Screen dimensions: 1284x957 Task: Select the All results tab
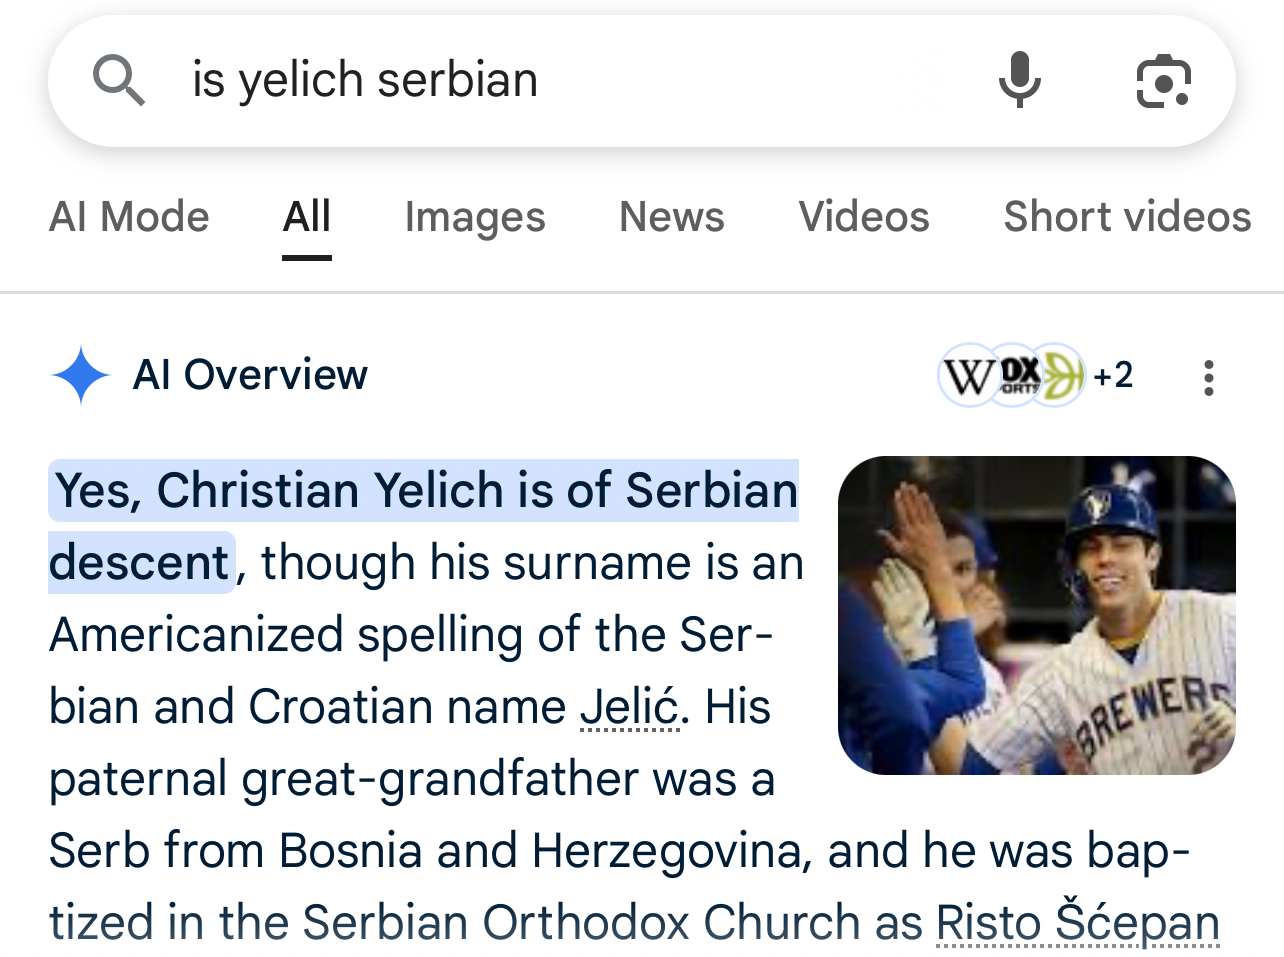306,217
